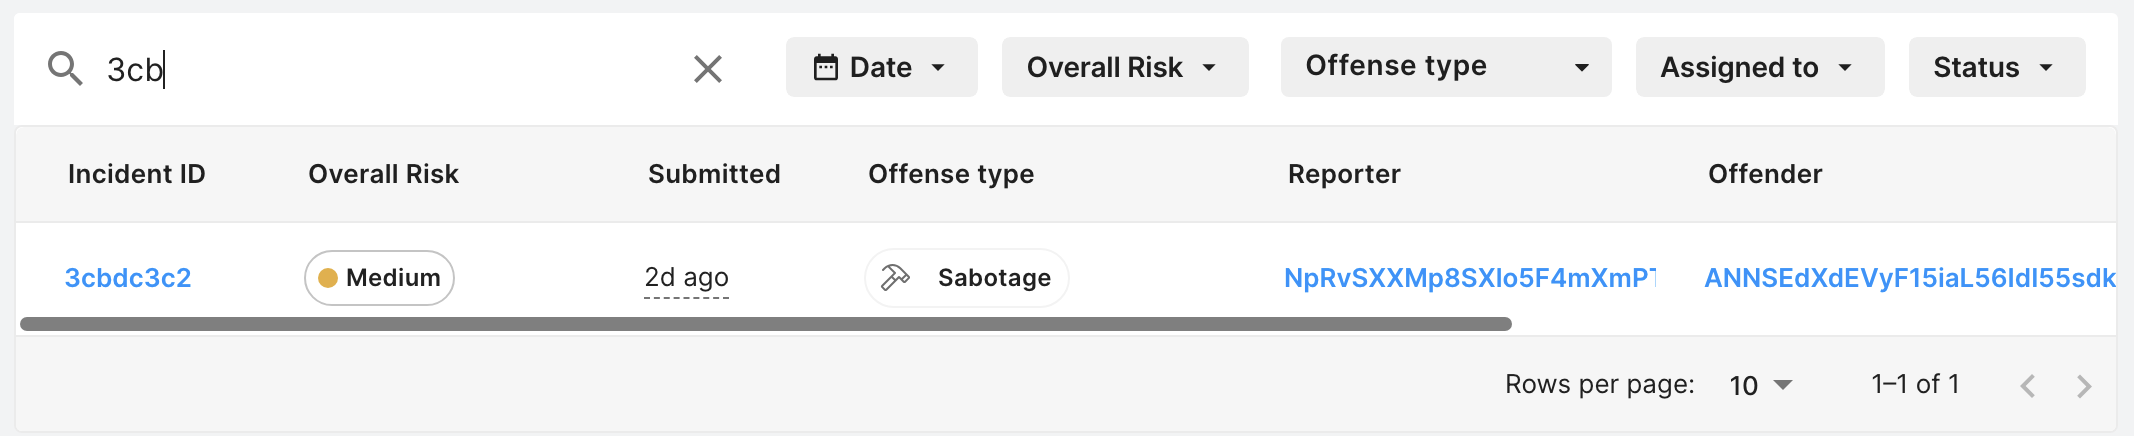
Task: Click the search magnifier icon
Action: [65, 68]
